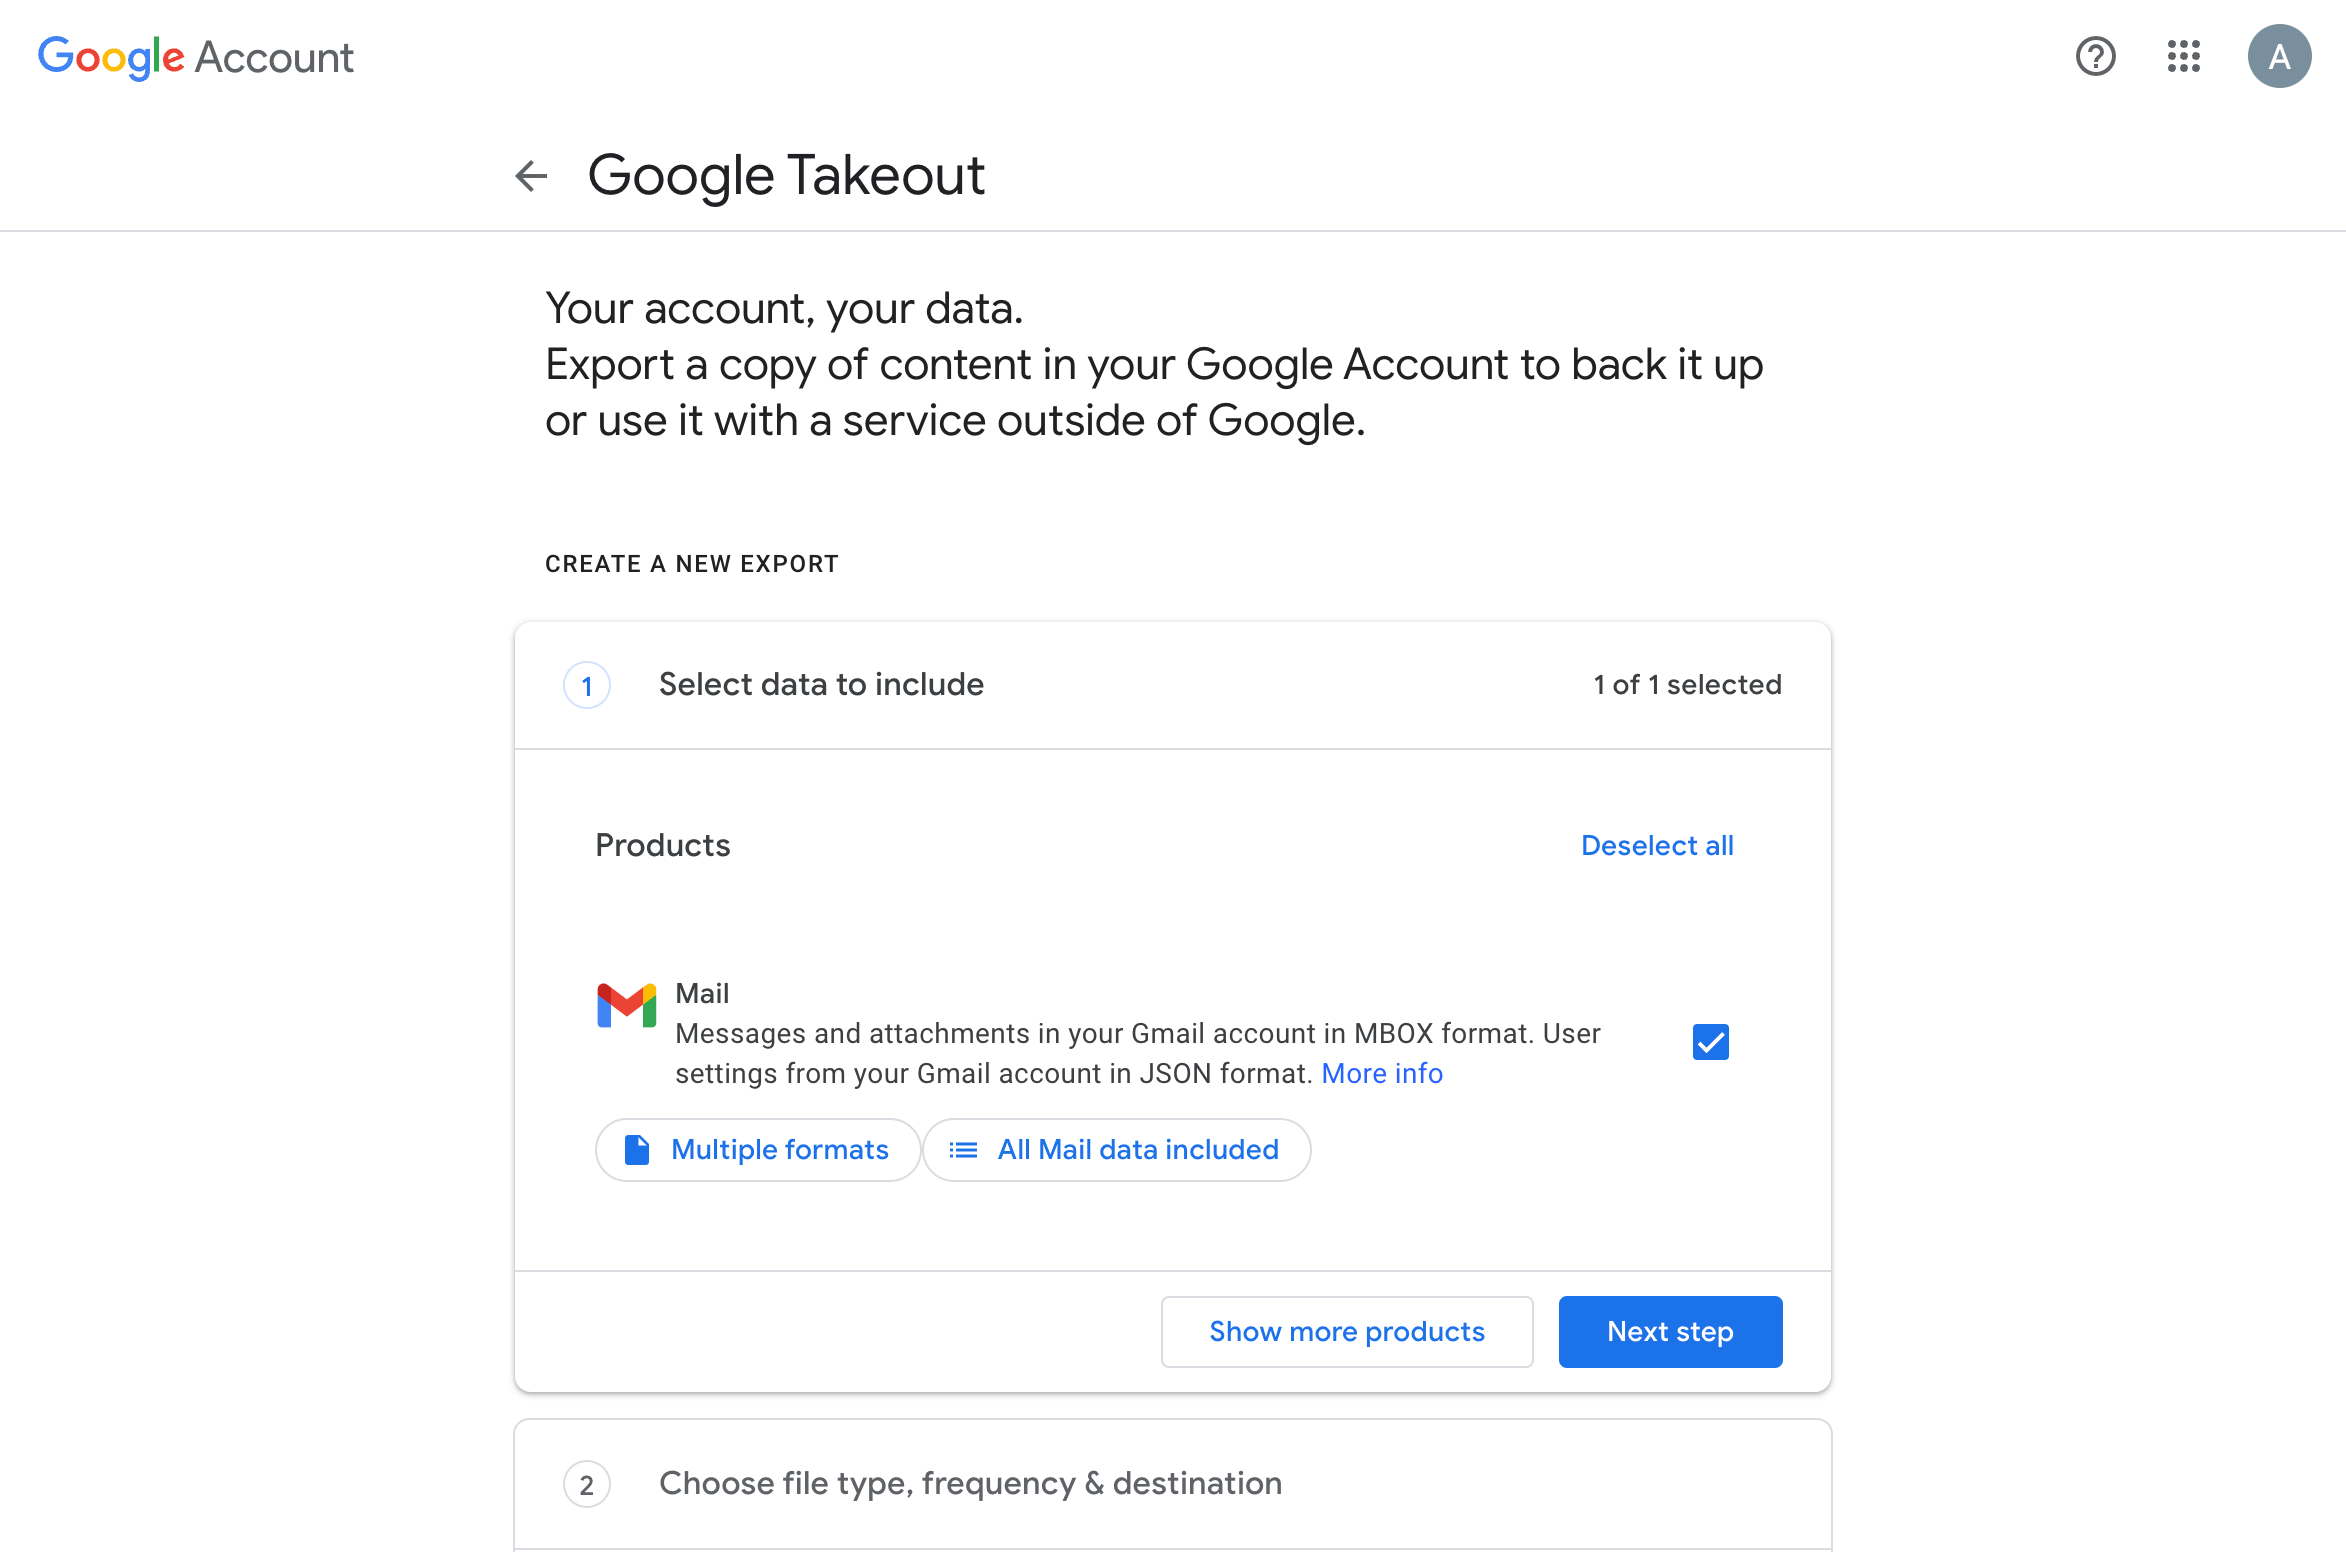Click the Help question mark icon
The width and height of the screenshot is (2346, 1552).
pyautogui.click(x=2096, y=56)
